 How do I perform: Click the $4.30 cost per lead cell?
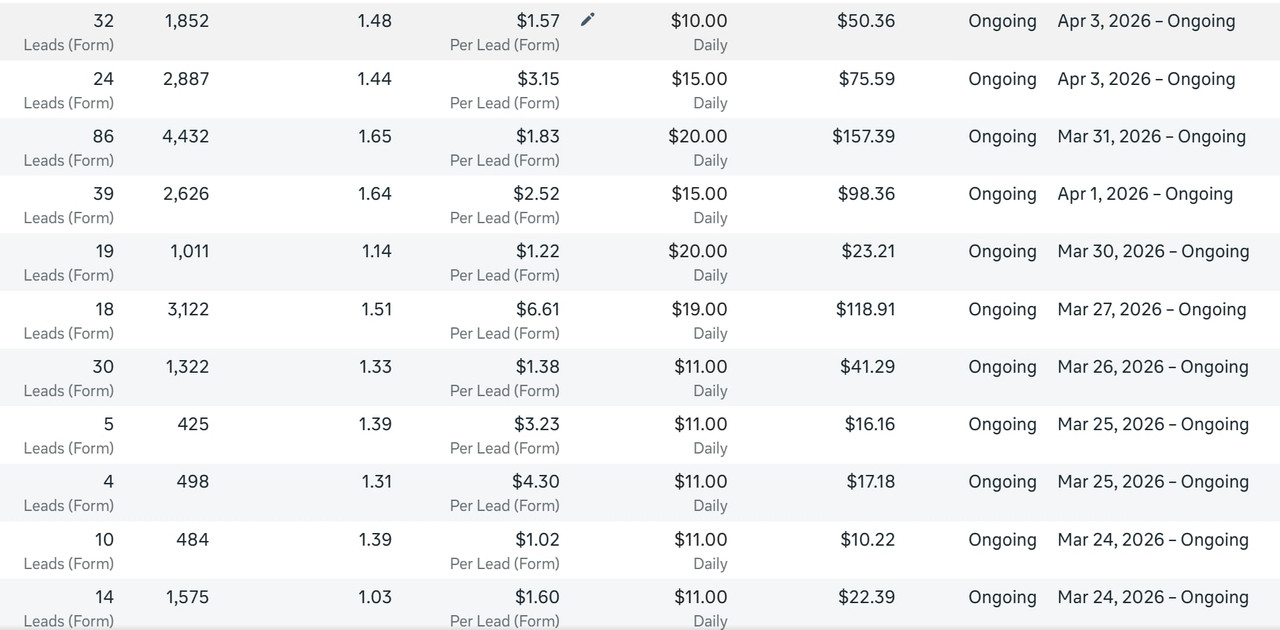[536, 481]
